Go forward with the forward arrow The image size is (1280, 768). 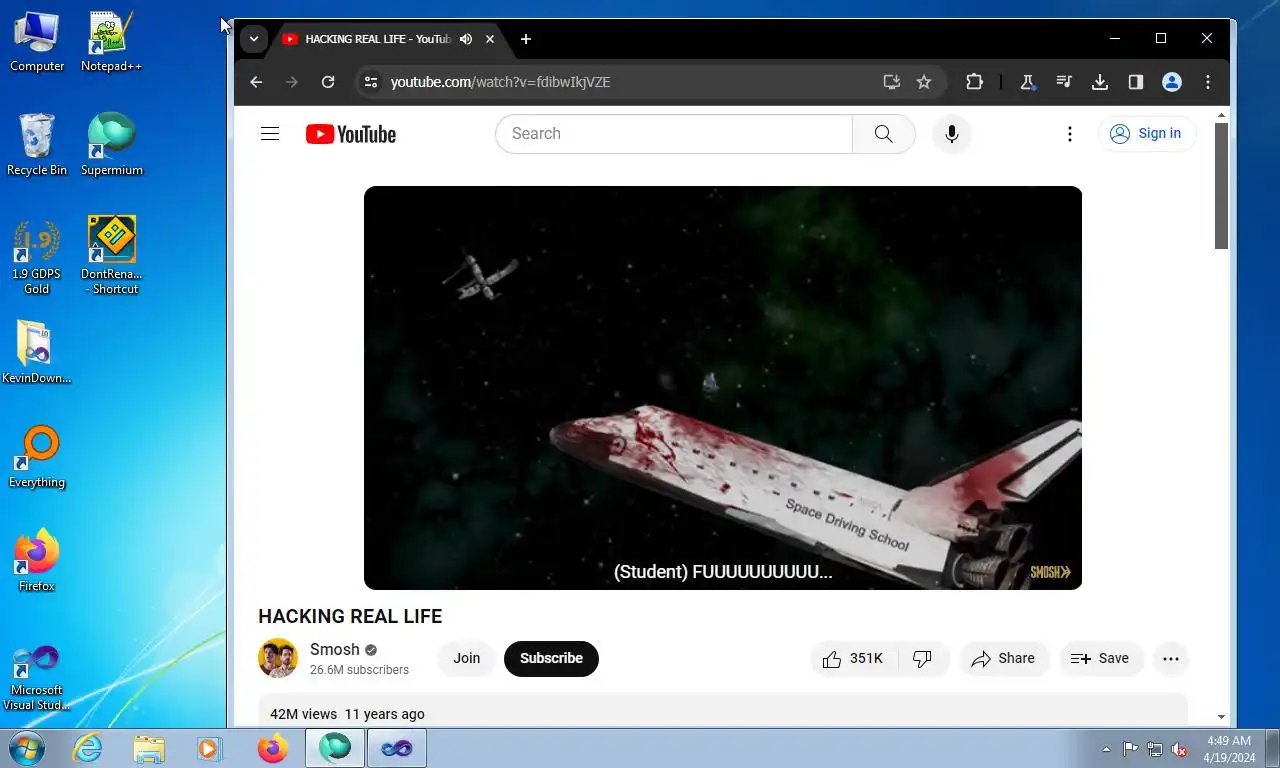click(292, 82)
